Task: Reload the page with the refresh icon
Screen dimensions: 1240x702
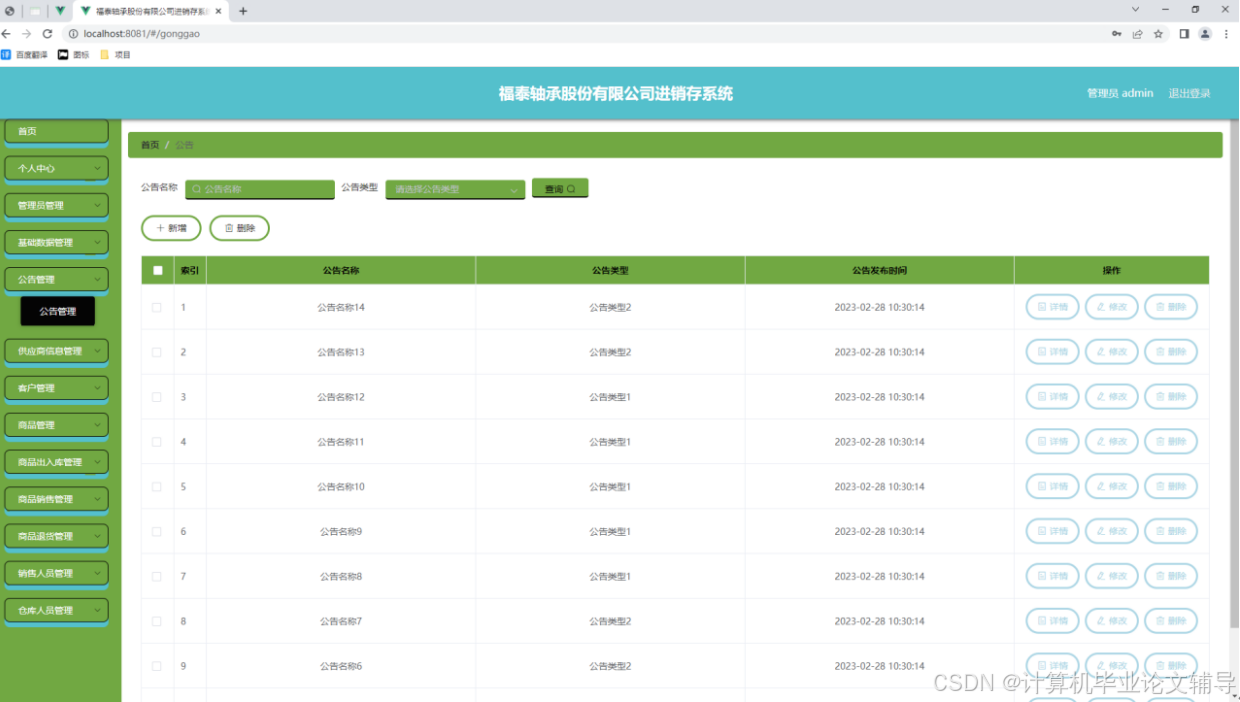Action: (47, 33)
